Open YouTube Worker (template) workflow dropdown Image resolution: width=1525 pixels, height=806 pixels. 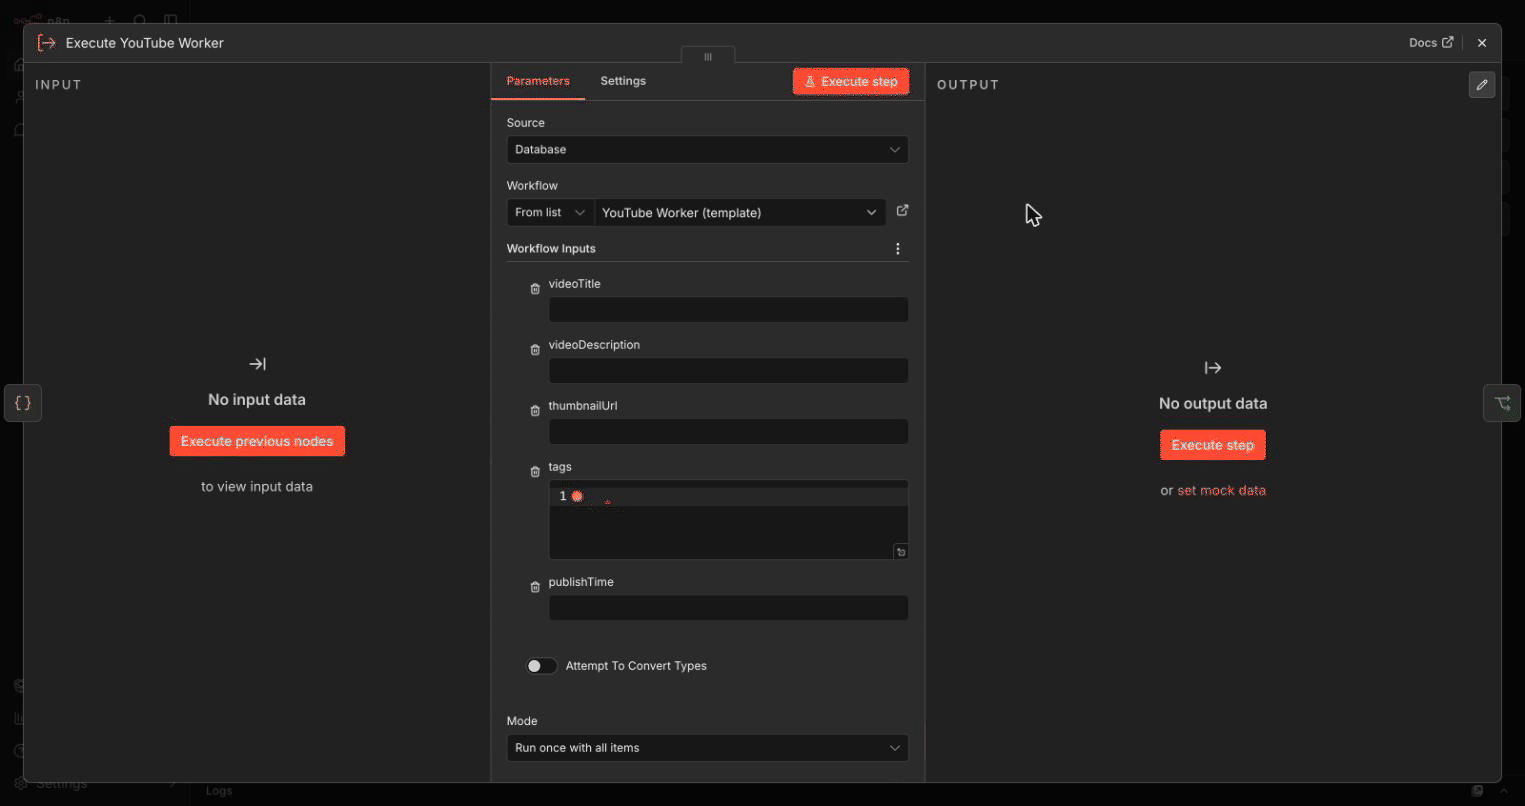pos(740,213)
